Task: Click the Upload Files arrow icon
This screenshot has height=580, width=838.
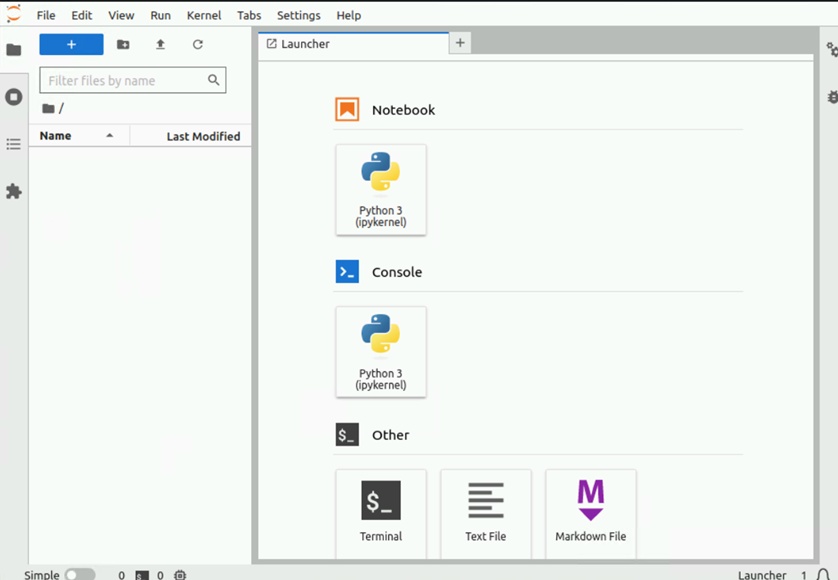Action: (160, 44)
